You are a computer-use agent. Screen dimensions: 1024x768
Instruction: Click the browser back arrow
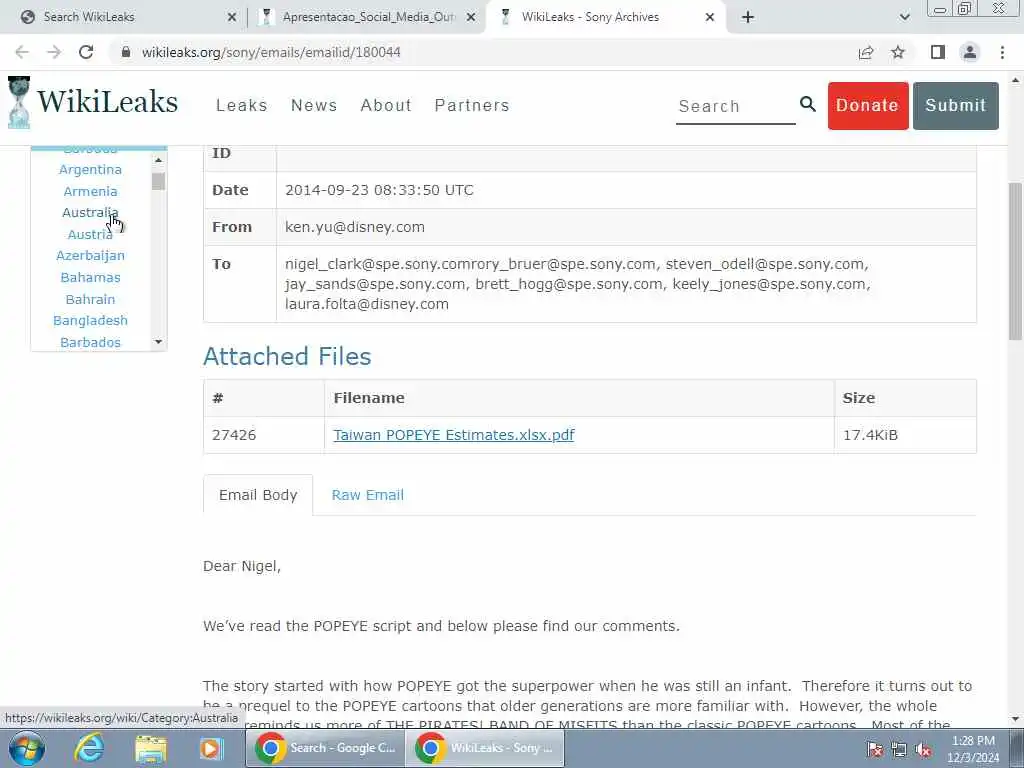click(x=22, y=52)
